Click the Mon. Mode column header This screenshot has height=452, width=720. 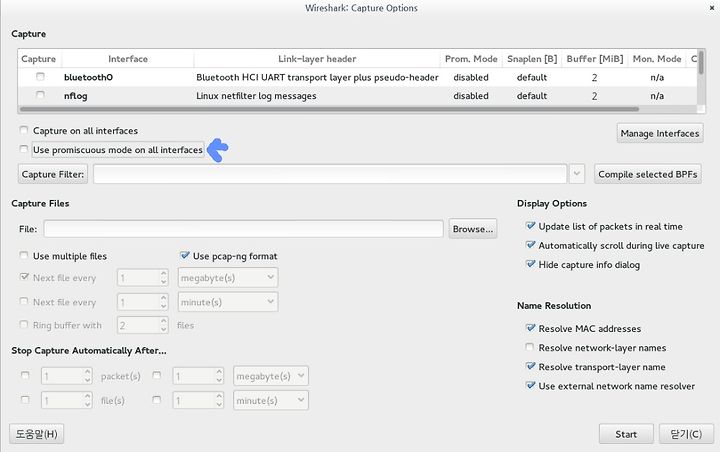[x=657, y=59]
